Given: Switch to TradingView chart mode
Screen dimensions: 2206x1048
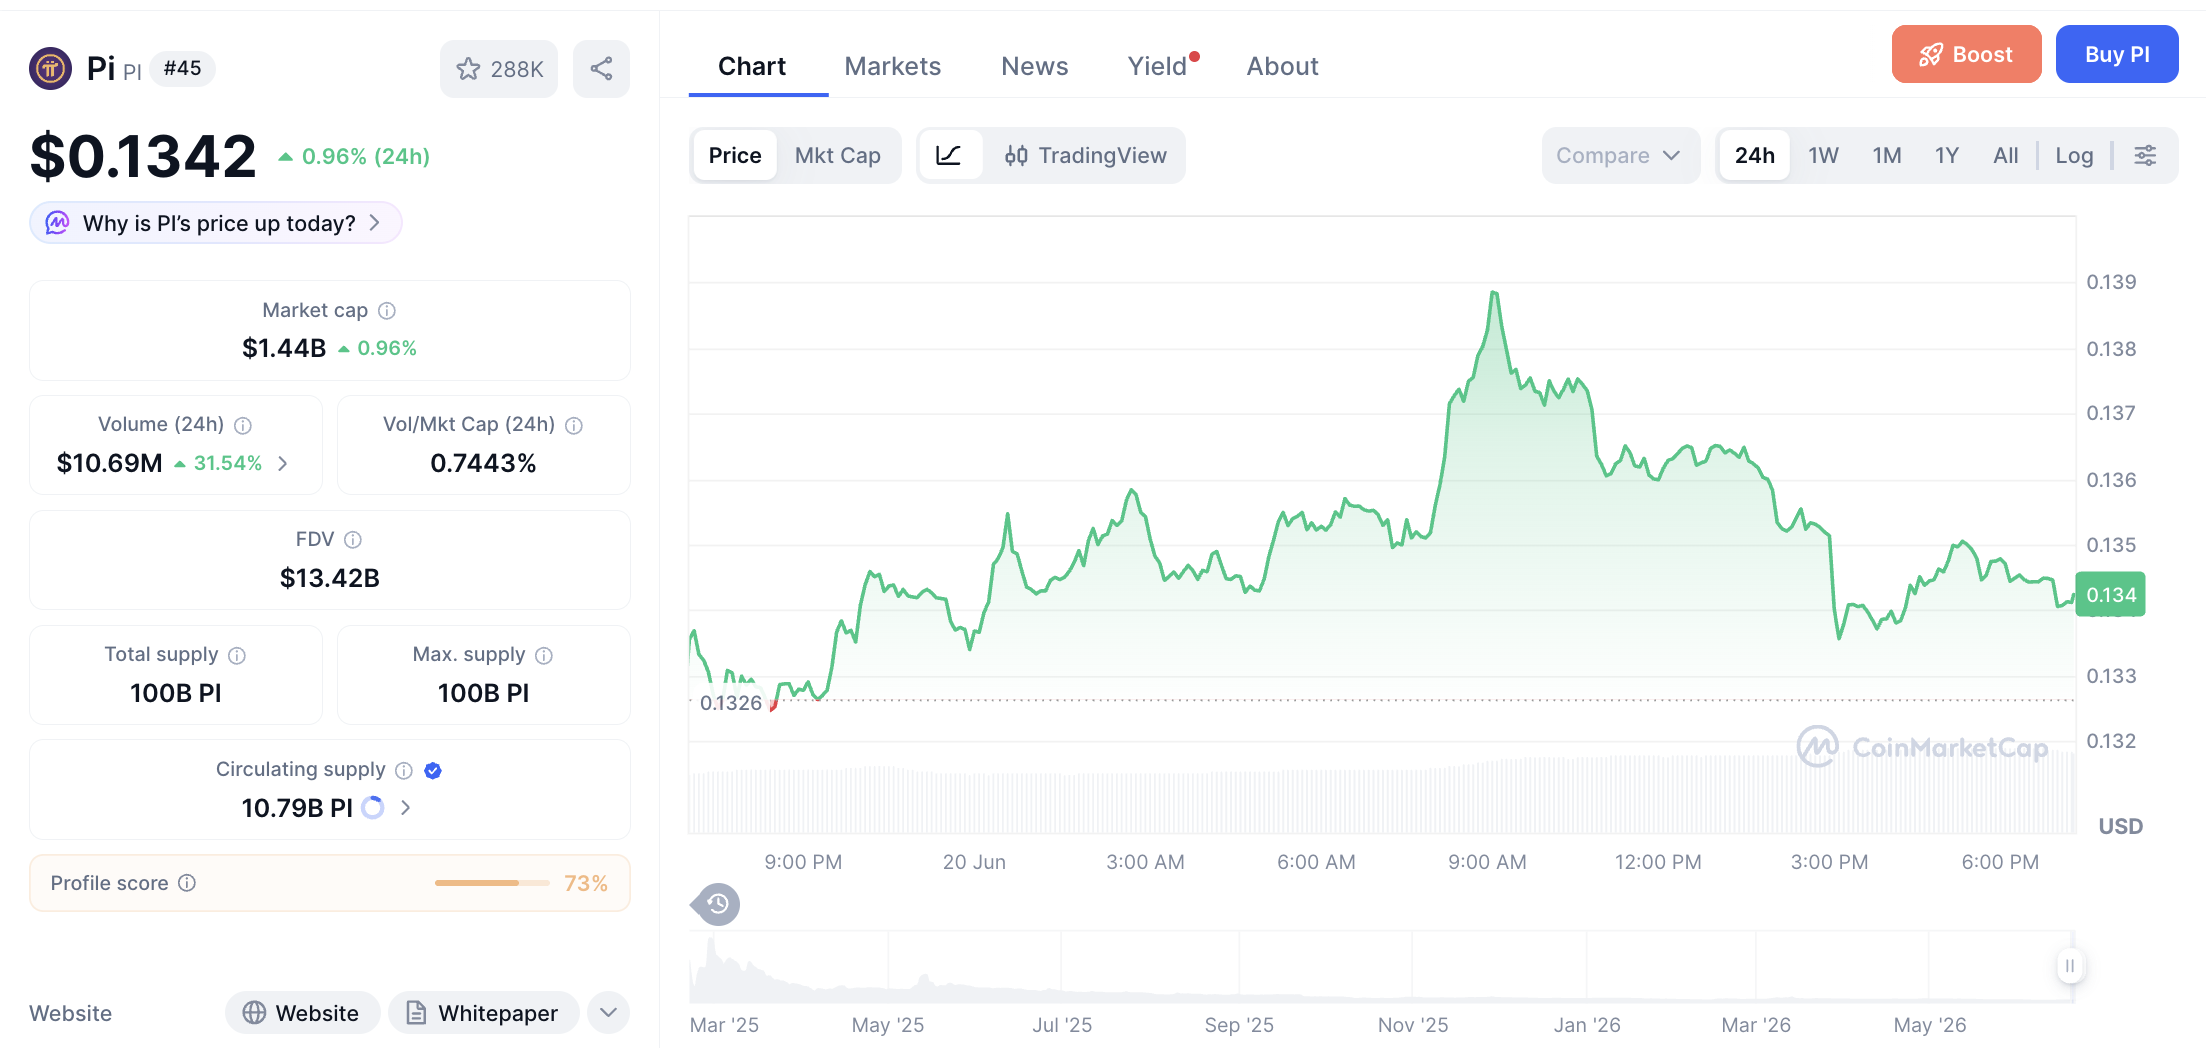Looking at the screenshot, I should (1085, 155).
